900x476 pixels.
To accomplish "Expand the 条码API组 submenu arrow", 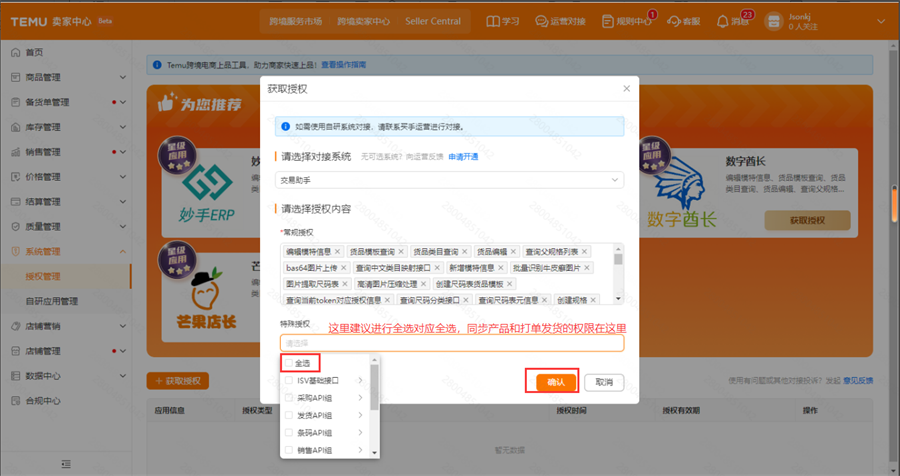I will tap(360, 432).
